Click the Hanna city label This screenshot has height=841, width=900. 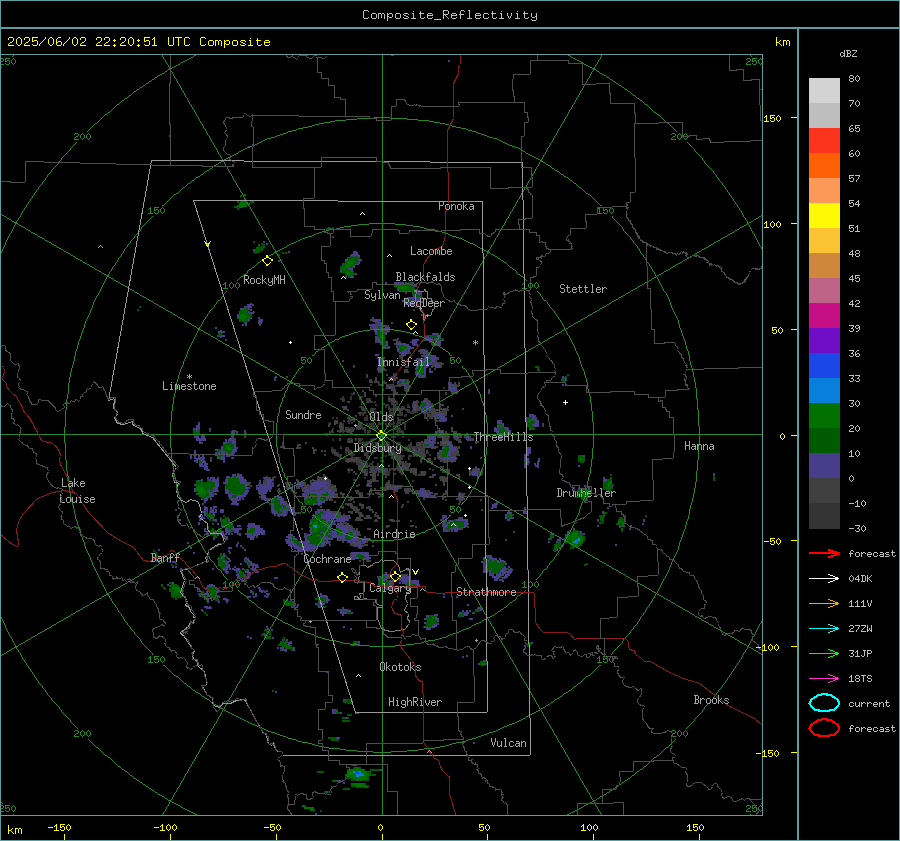click(699, 446)
